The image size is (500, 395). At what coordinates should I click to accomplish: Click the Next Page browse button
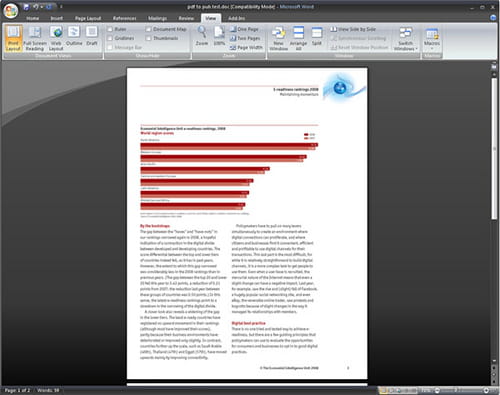(x=494, y=381)
